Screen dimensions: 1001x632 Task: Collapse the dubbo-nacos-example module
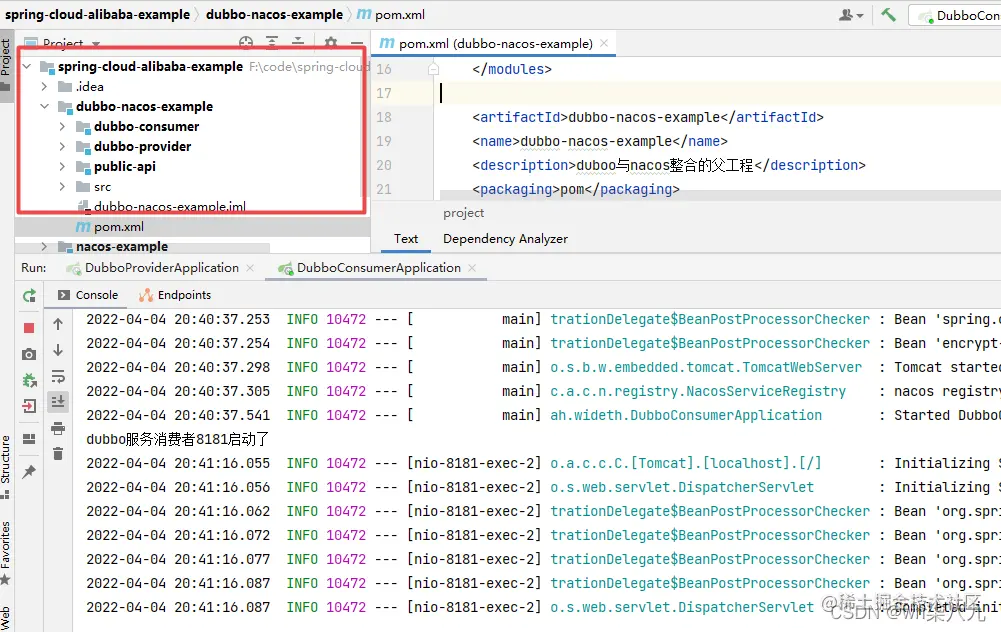[x=44, y=107]
